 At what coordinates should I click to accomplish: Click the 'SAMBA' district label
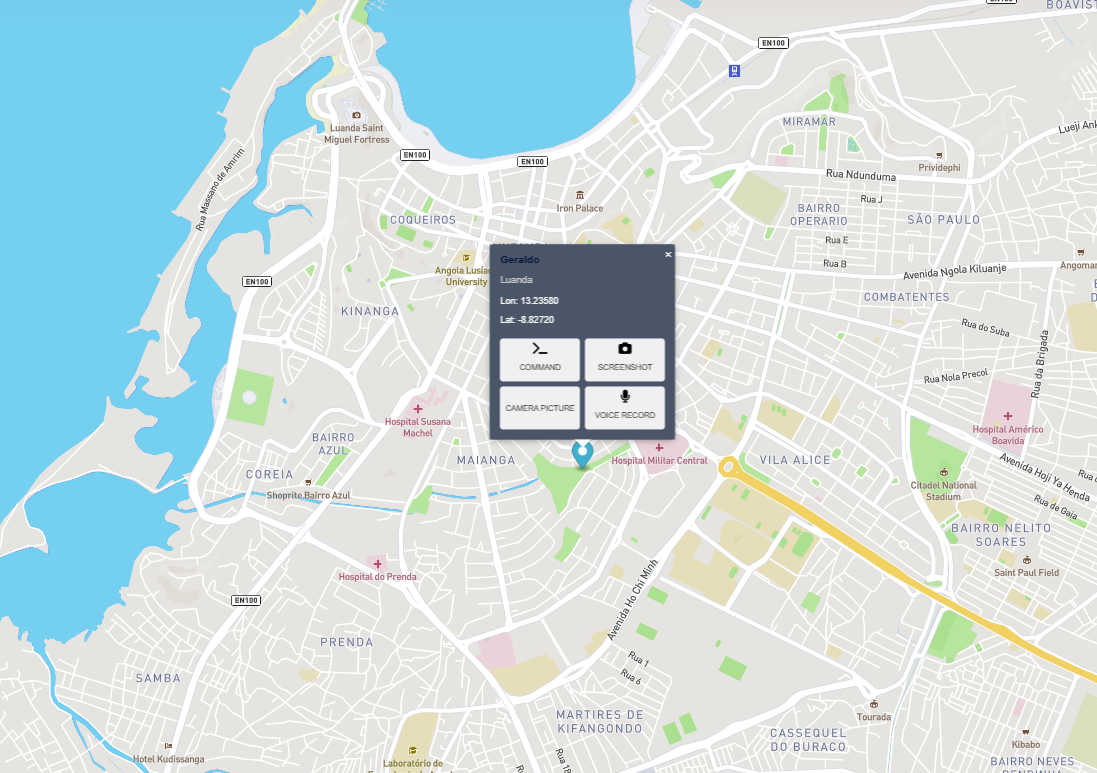tap(158, 679)
